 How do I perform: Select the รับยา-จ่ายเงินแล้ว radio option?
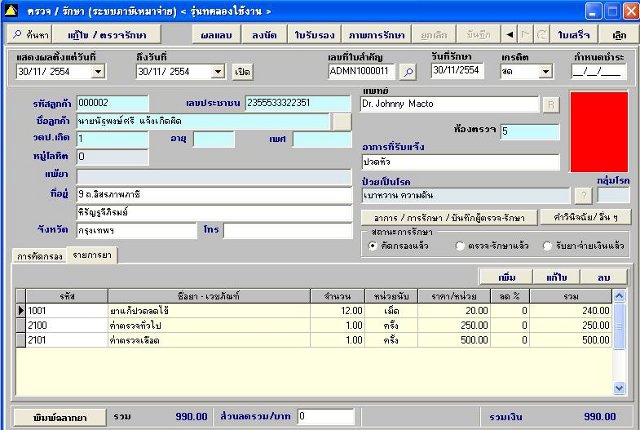pos(548,245)
